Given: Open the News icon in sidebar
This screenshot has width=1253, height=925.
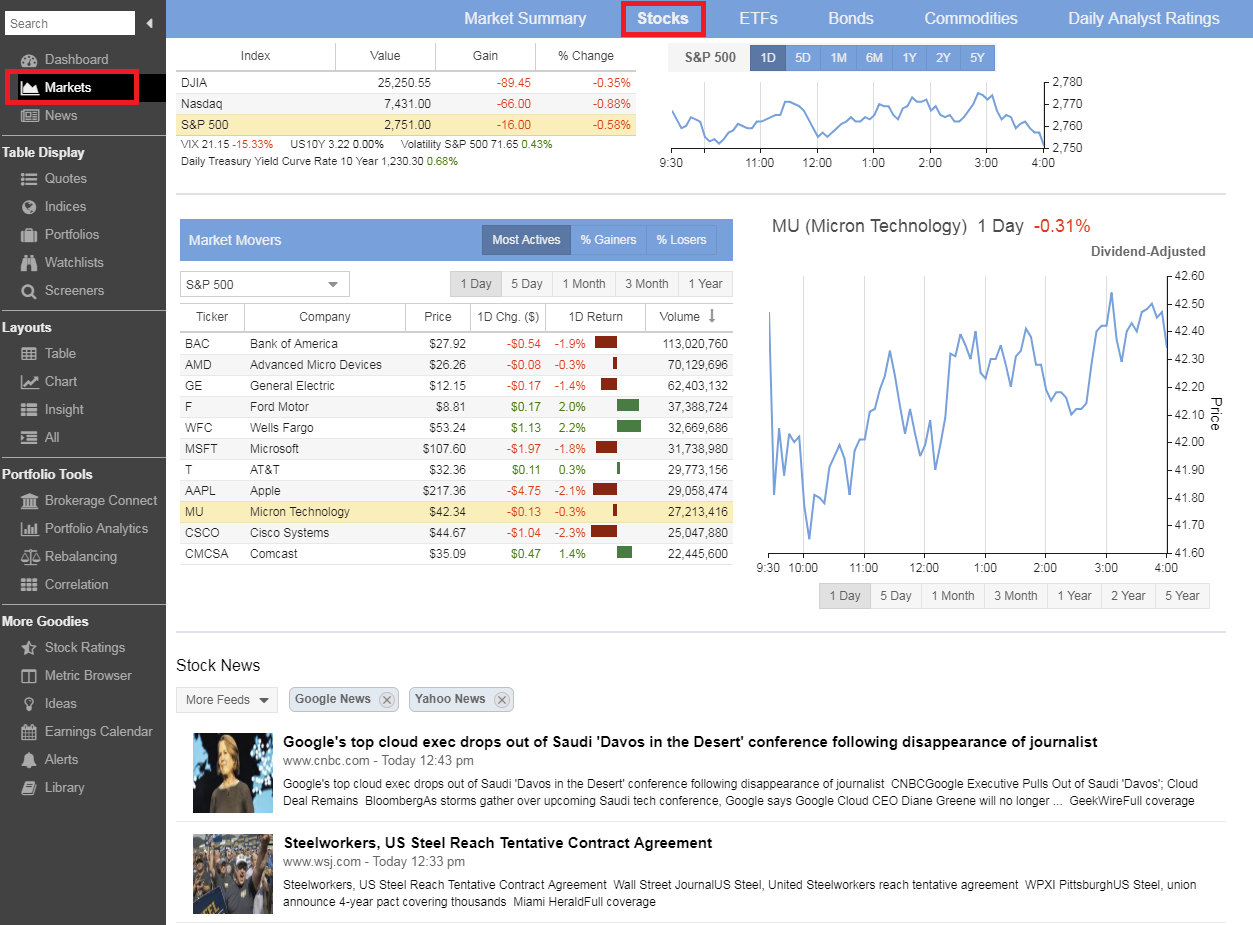Looking at the screenshot, I should pyautogui.click(x=29, y=116).
